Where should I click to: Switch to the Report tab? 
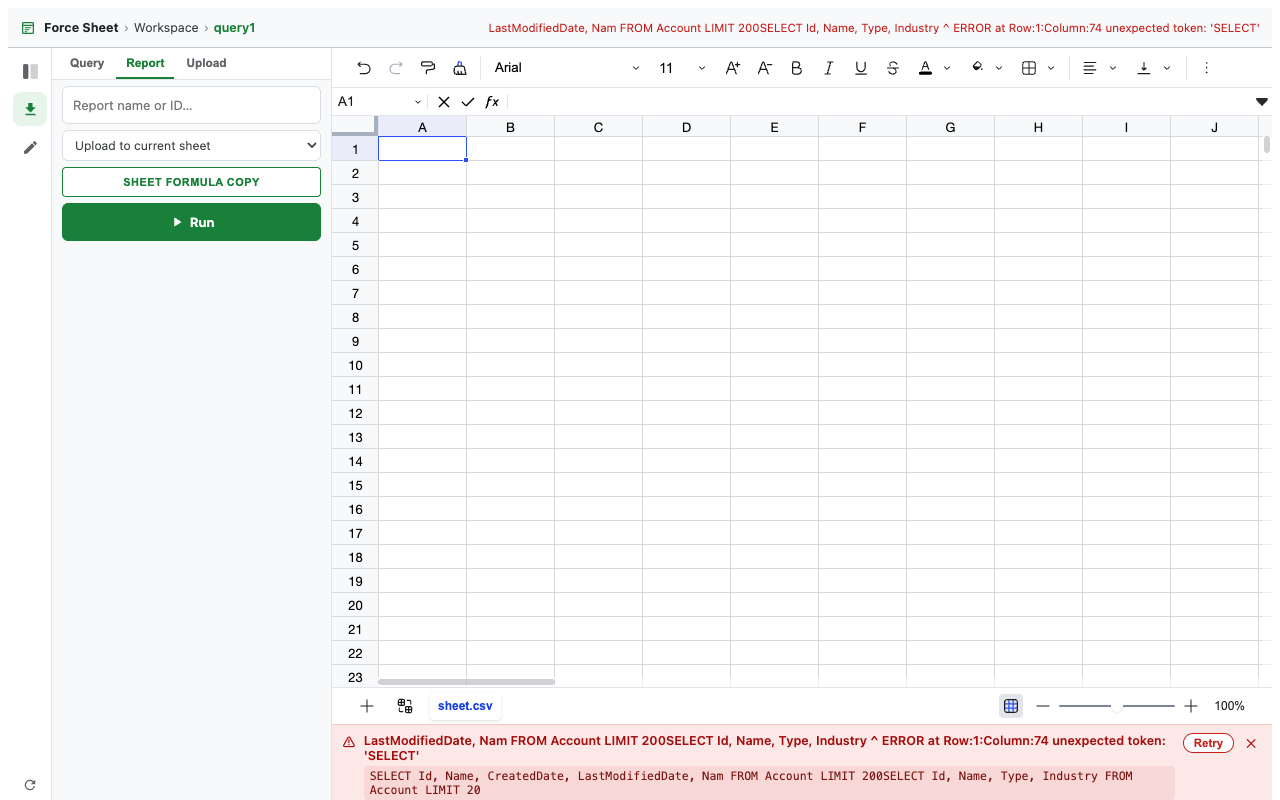click(145, 63)
